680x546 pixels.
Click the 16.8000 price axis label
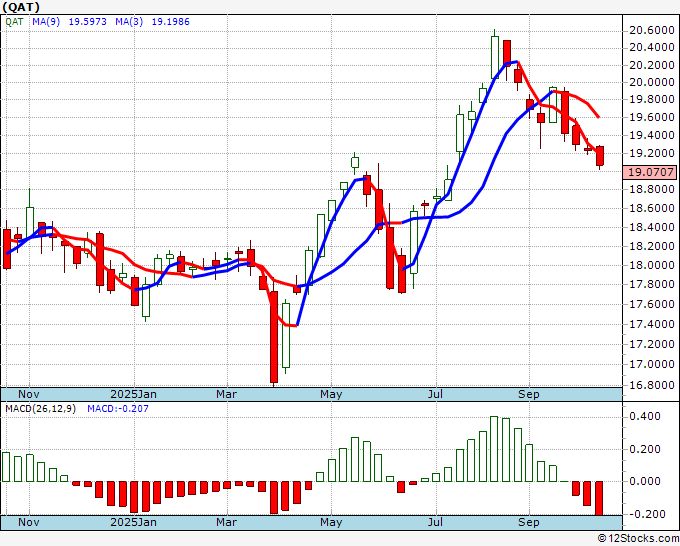(x=651, y=385)
